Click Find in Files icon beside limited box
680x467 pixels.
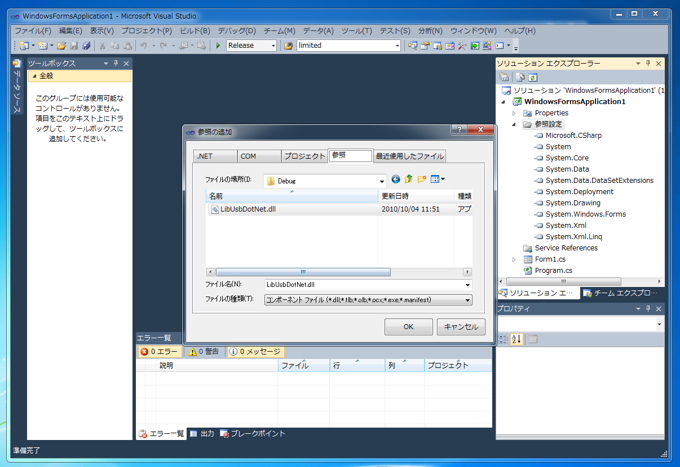(x=288, y=46)
